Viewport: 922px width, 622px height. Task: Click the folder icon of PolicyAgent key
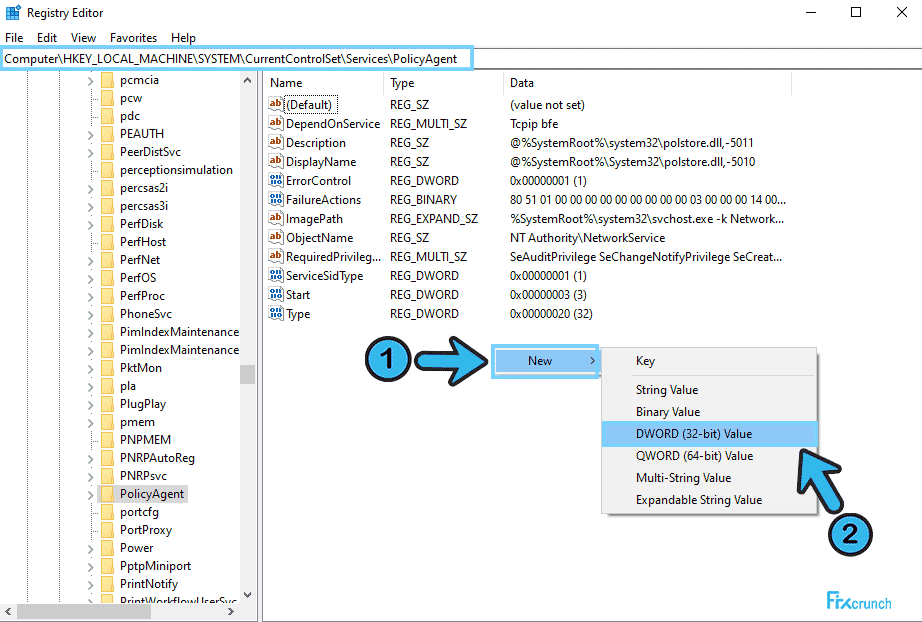point(107,494)
